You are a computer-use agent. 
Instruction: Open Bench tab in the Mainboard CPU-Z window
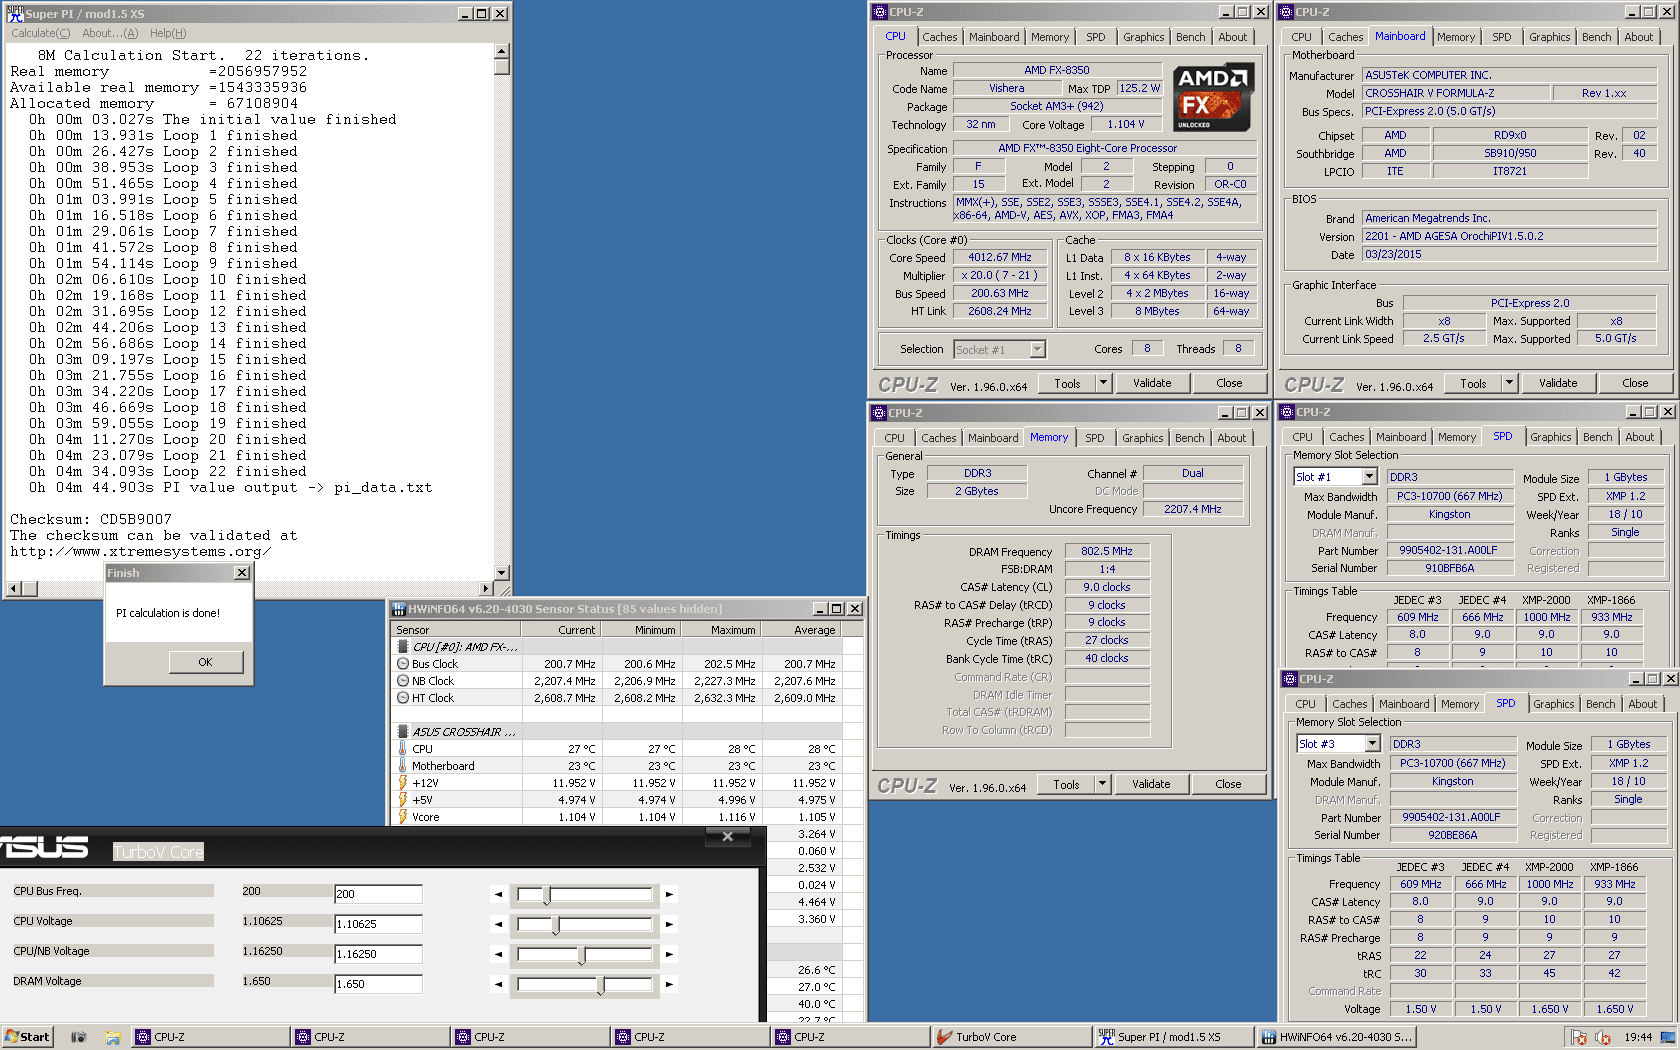[1596, 37]
